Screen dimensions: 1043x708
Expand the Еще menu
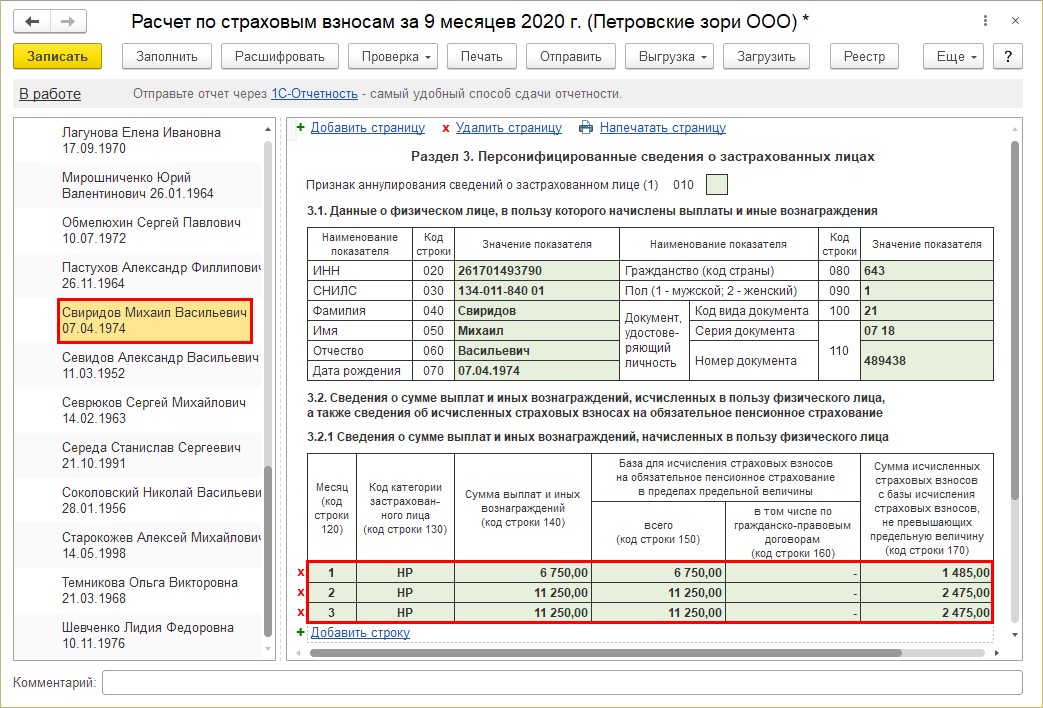tap(953, 57)
